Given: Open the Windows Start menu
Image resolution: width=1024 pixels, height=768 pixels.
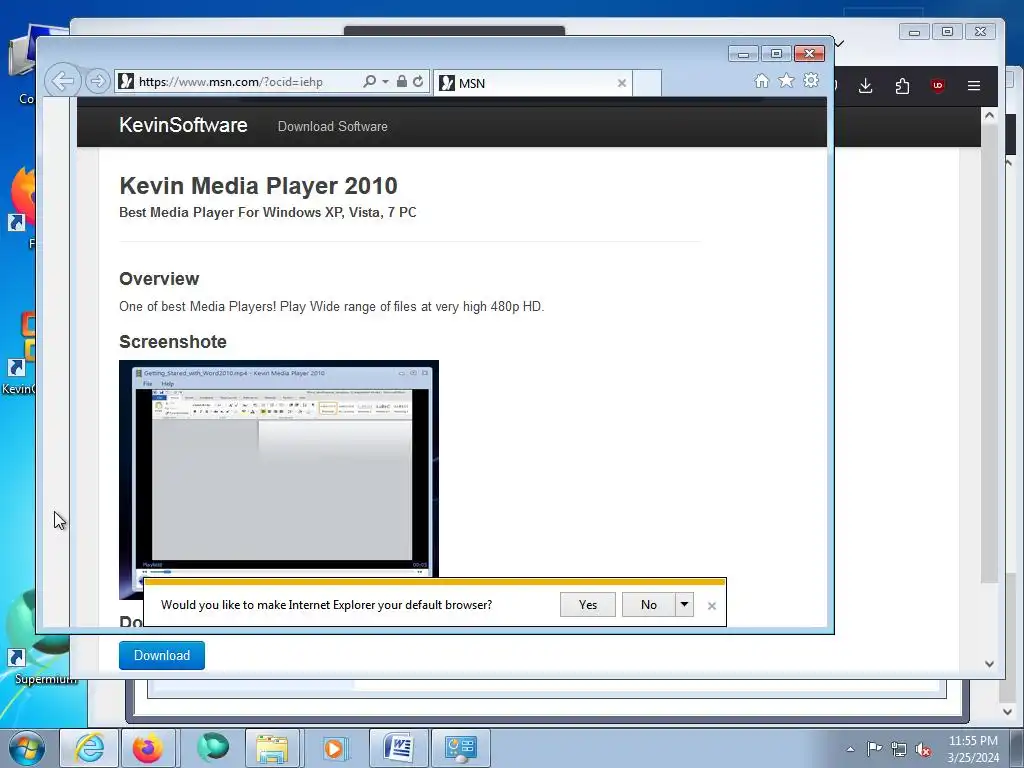Looking at the screenshot, I should click(26, 748).
